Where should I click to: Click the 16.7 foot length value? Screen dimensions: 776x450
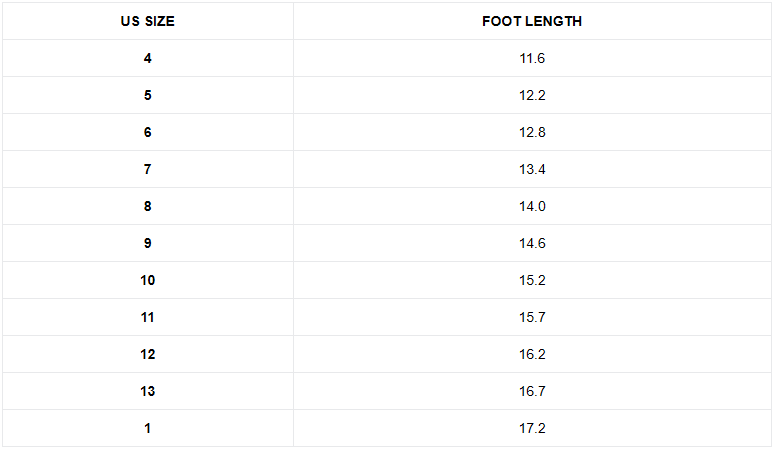pos(532,391)
